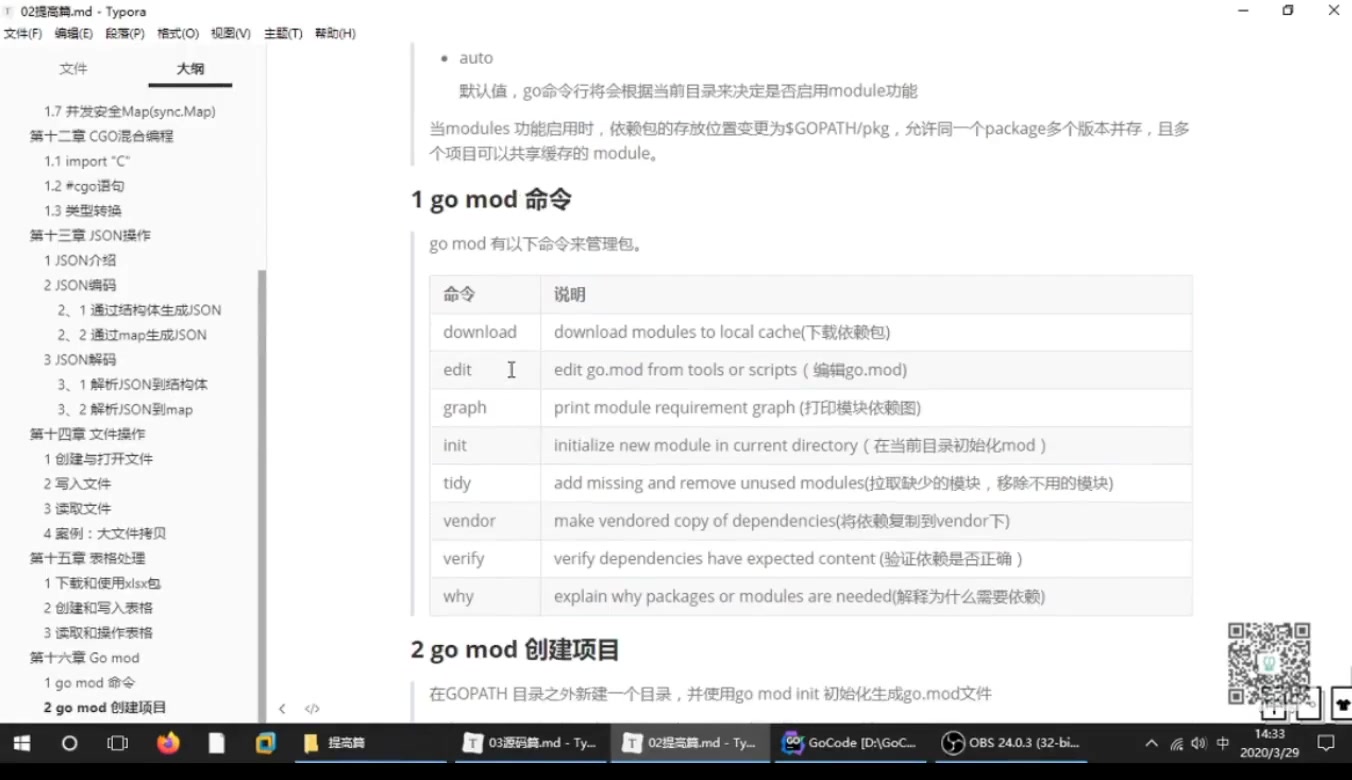Jump to outline 4 案例：大文件拷贝
1352x780 pixels.
[x=105, y=533]
